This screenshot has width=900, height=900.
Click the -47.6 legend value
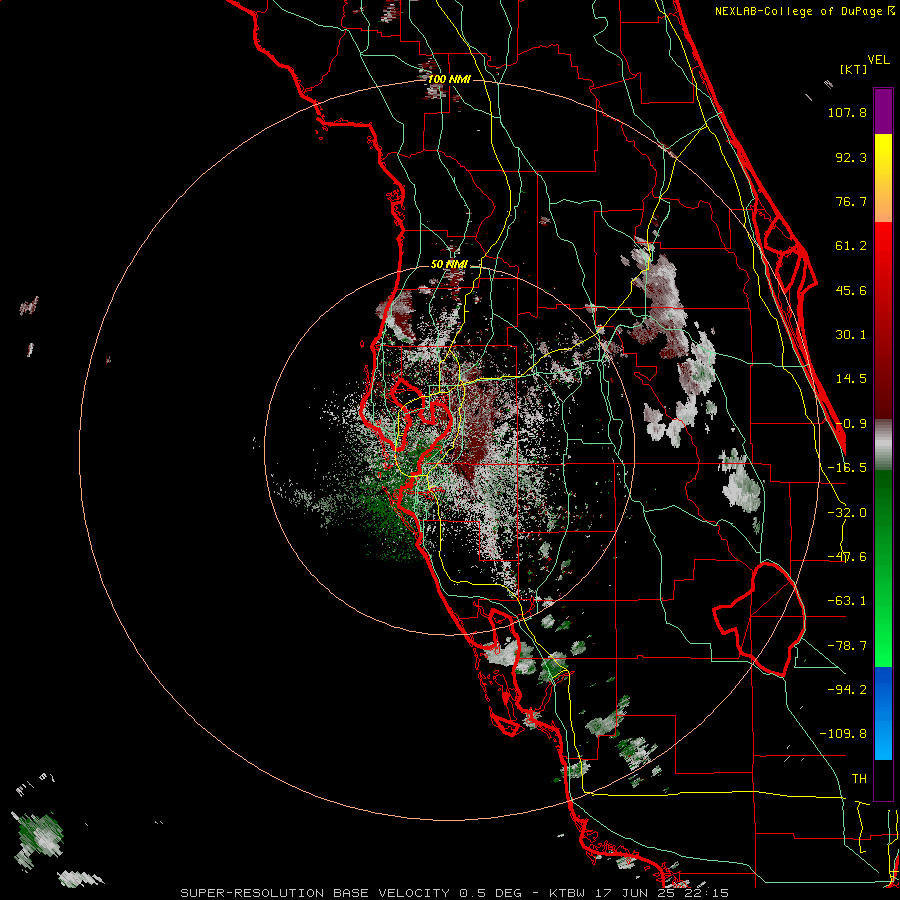point(847,557)
